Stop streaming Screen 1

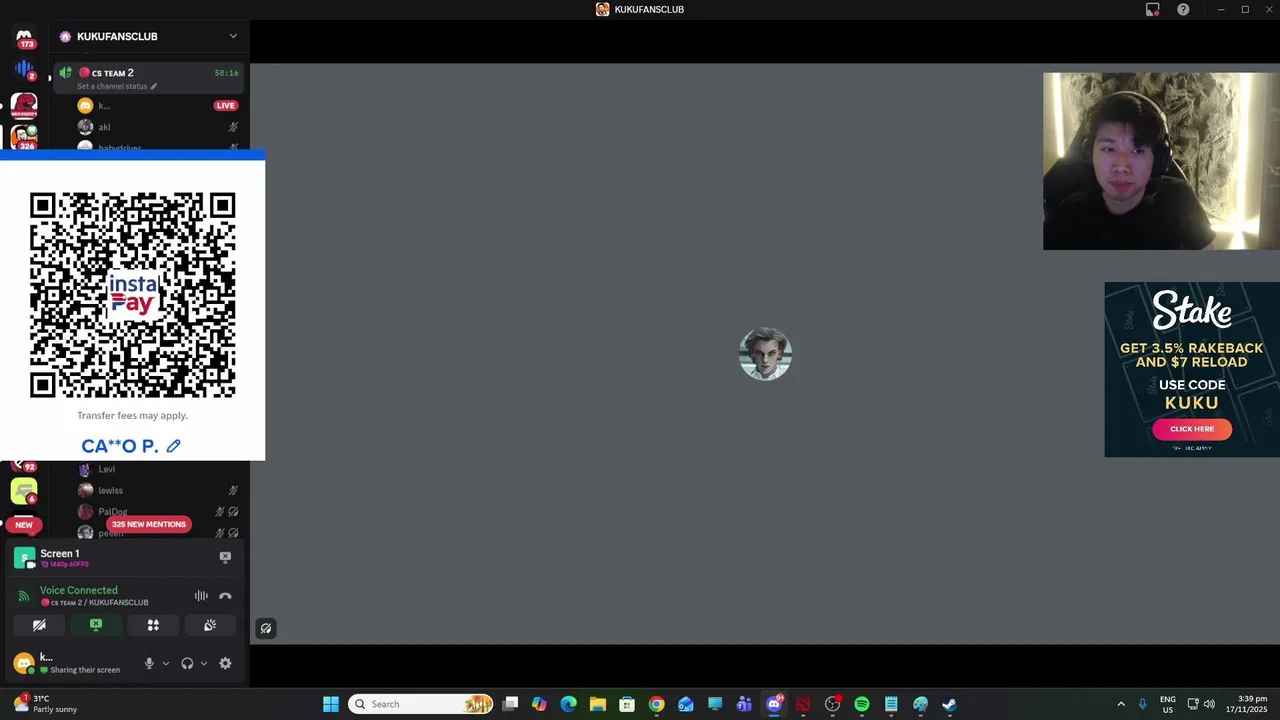coord(225,557)
